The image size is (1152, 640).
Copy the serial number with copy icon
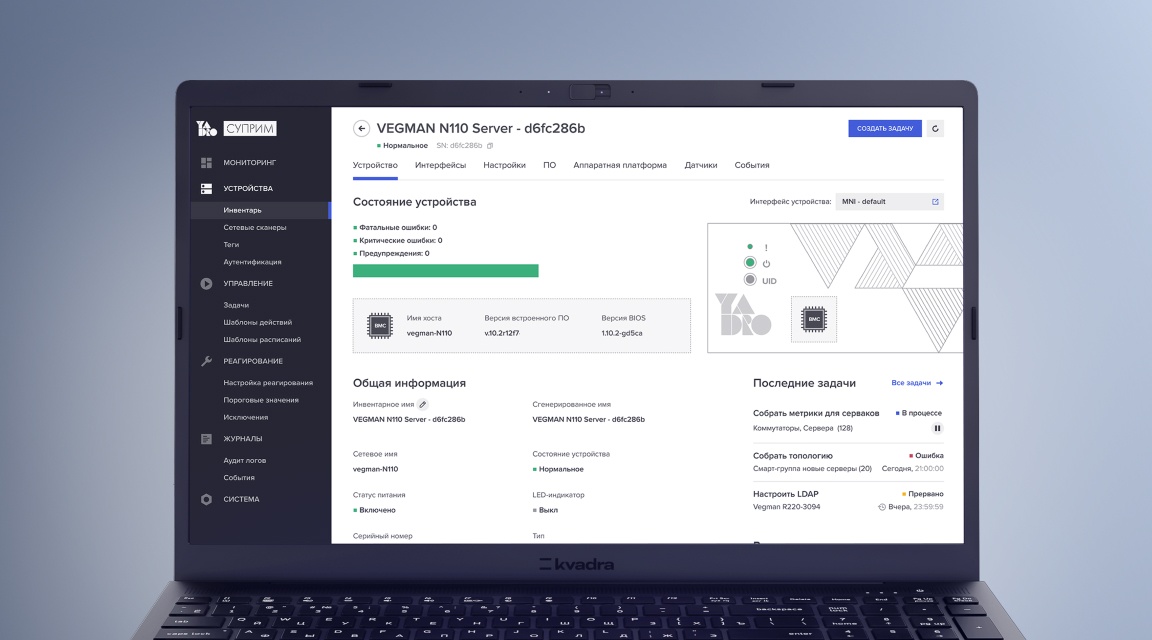click(x=490, y=146)
